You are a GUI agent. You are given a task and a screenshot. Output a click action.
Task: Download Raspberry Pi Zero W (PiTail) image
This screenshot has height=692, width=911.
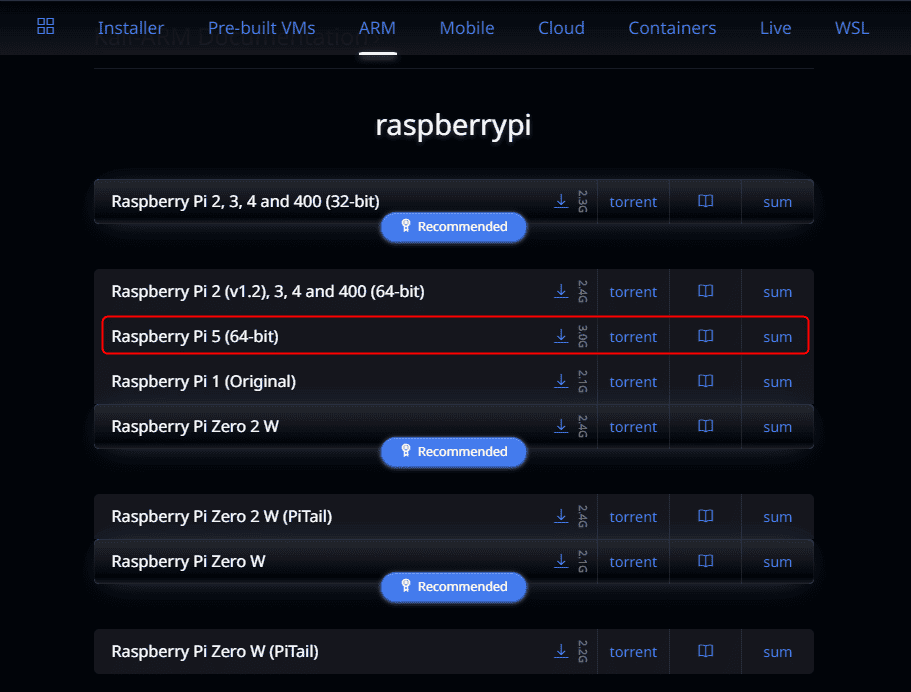tap(561, 651)
